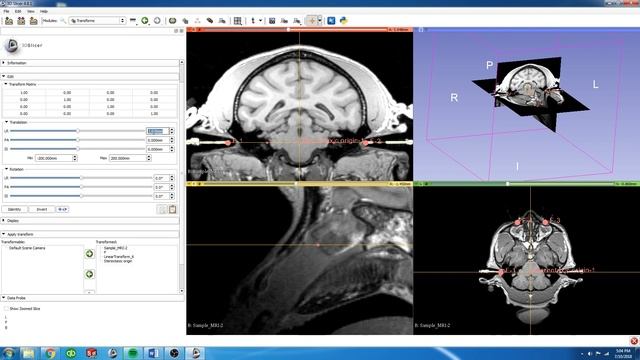The height and width of the screenshot is (360, 640).
Task: Click the upper green transform arrow button
Action: pyautogui.click(x=89, y=254)
